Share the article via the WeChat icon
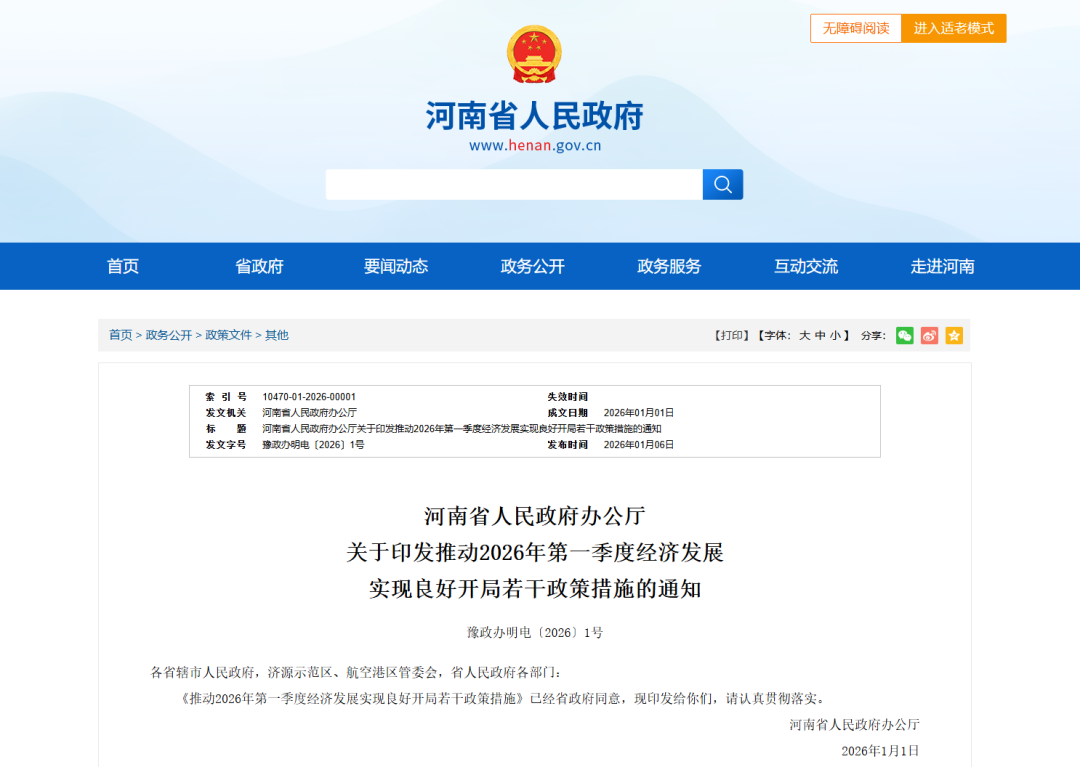The height and width of the screenshot is (767, 1080). (904, 336)
